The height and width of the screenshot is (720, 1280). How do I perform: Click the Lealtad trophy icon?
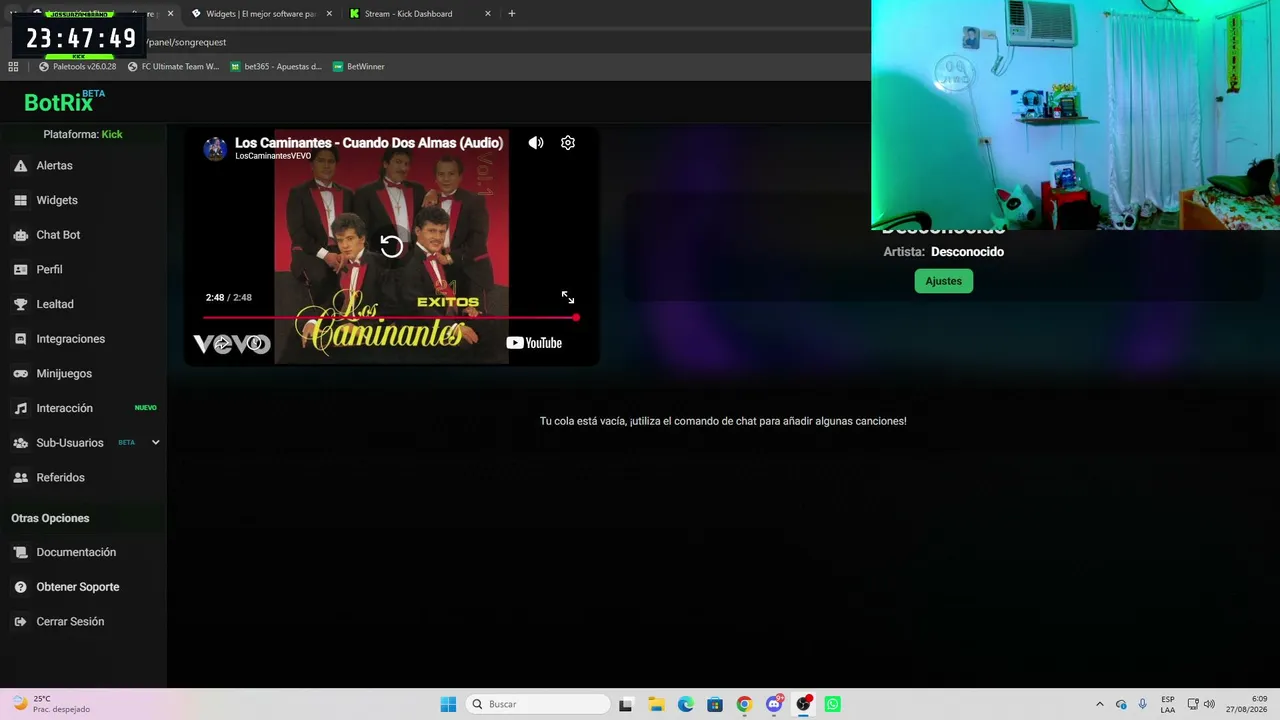click(20, 304)
